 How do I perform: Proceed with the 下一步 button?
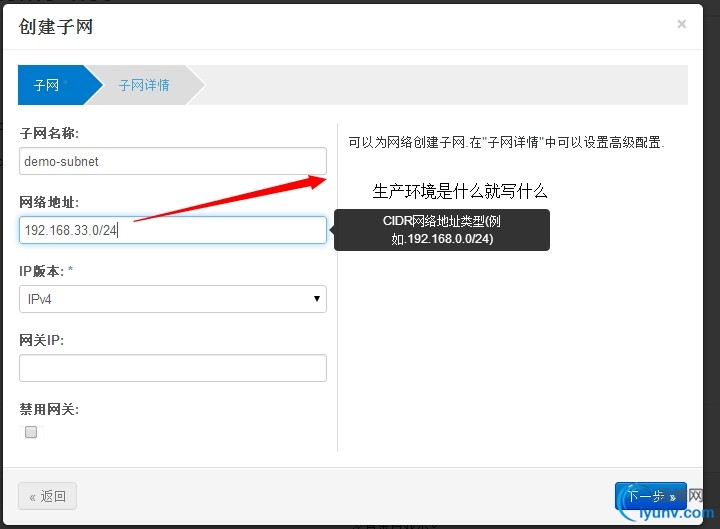pos(650,496)
